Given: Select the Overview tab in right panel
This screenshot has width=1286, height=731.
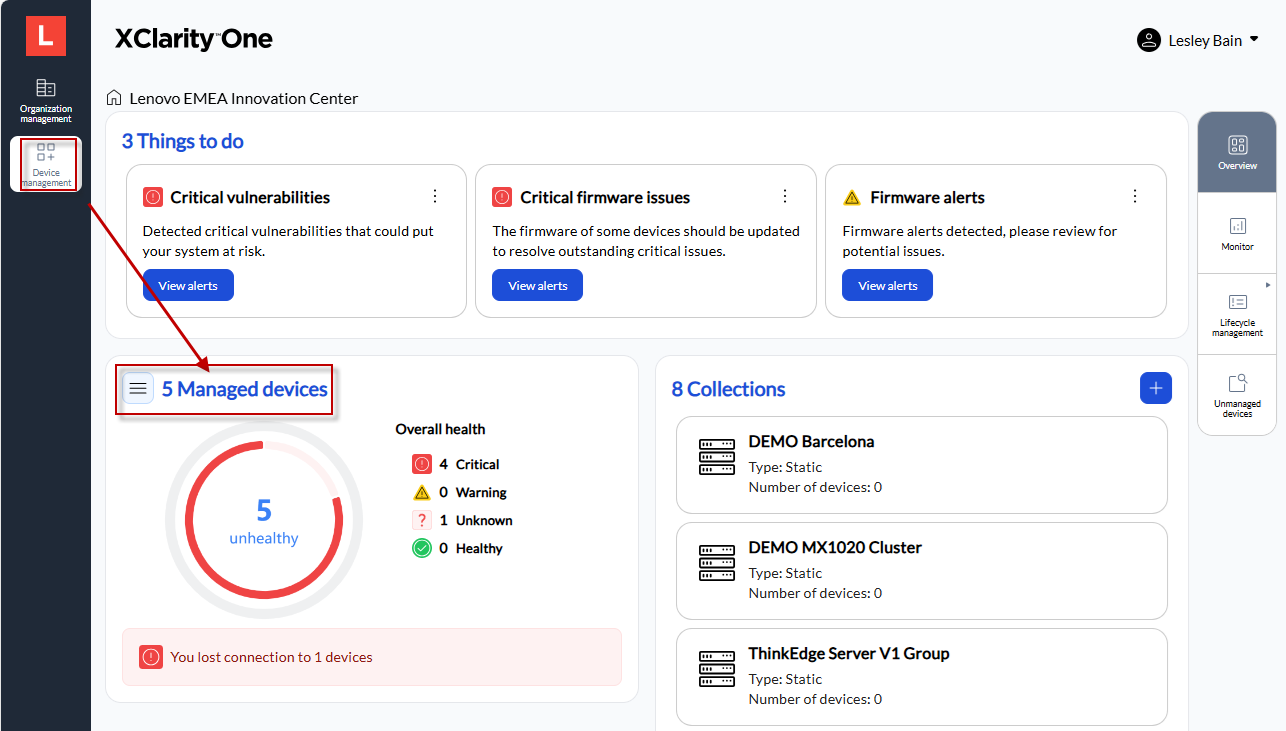Looking at the screenshot, I should pos(1237,152).
